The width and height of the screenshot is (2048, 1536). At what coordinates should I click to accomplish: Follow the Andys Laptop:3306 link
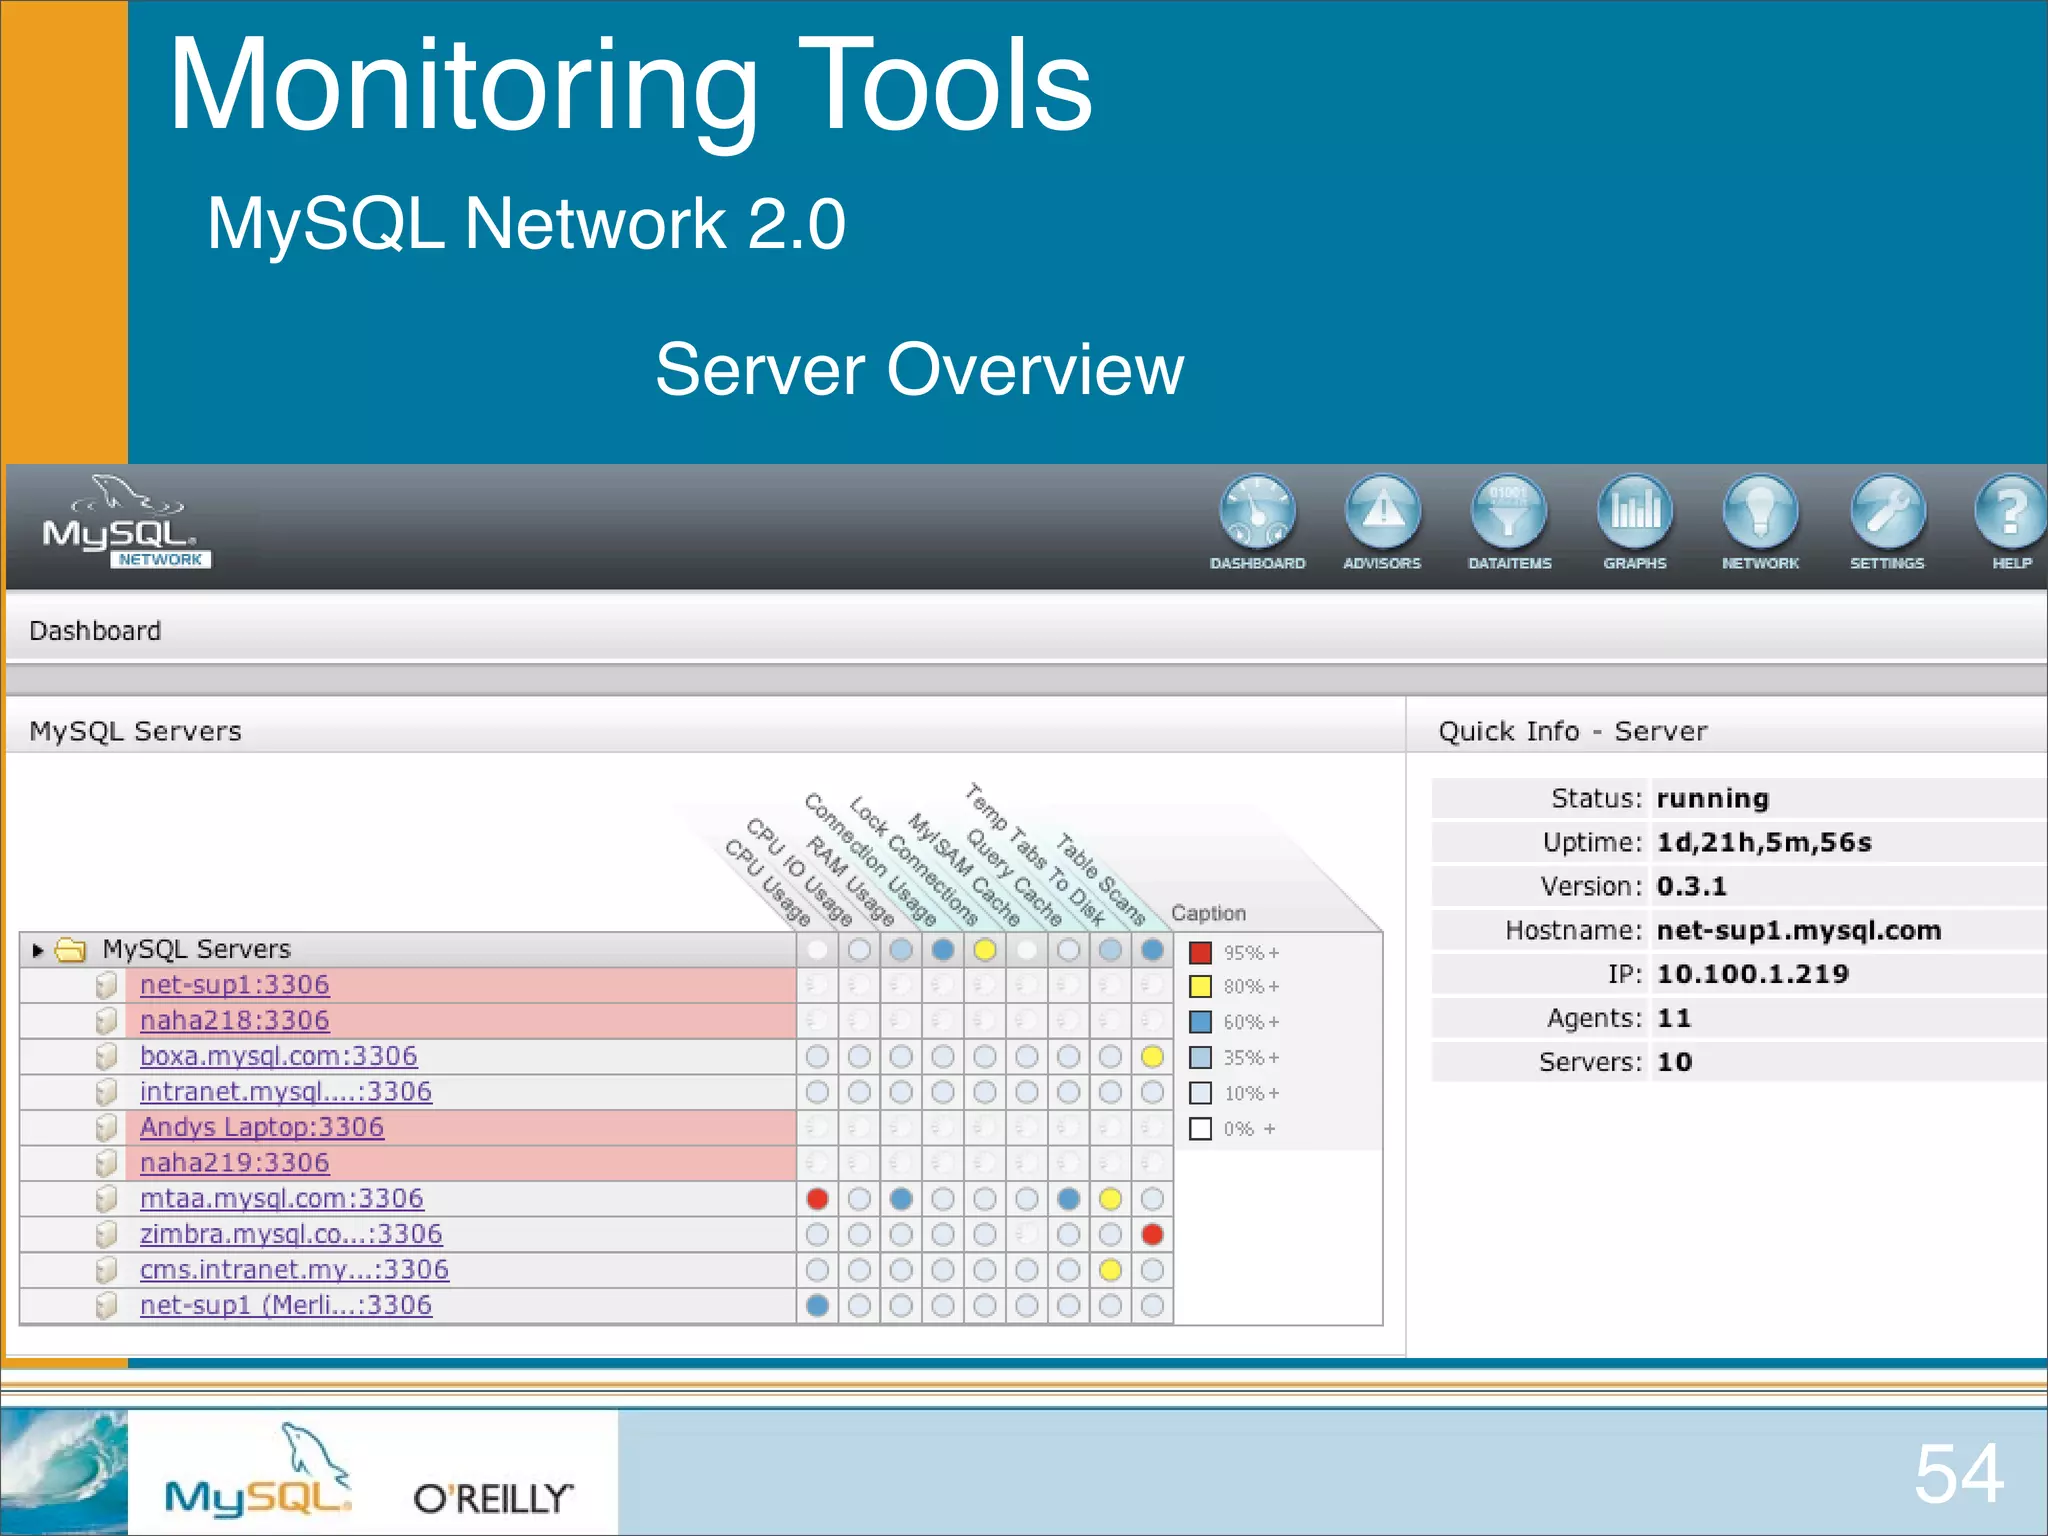[261, 1127]
